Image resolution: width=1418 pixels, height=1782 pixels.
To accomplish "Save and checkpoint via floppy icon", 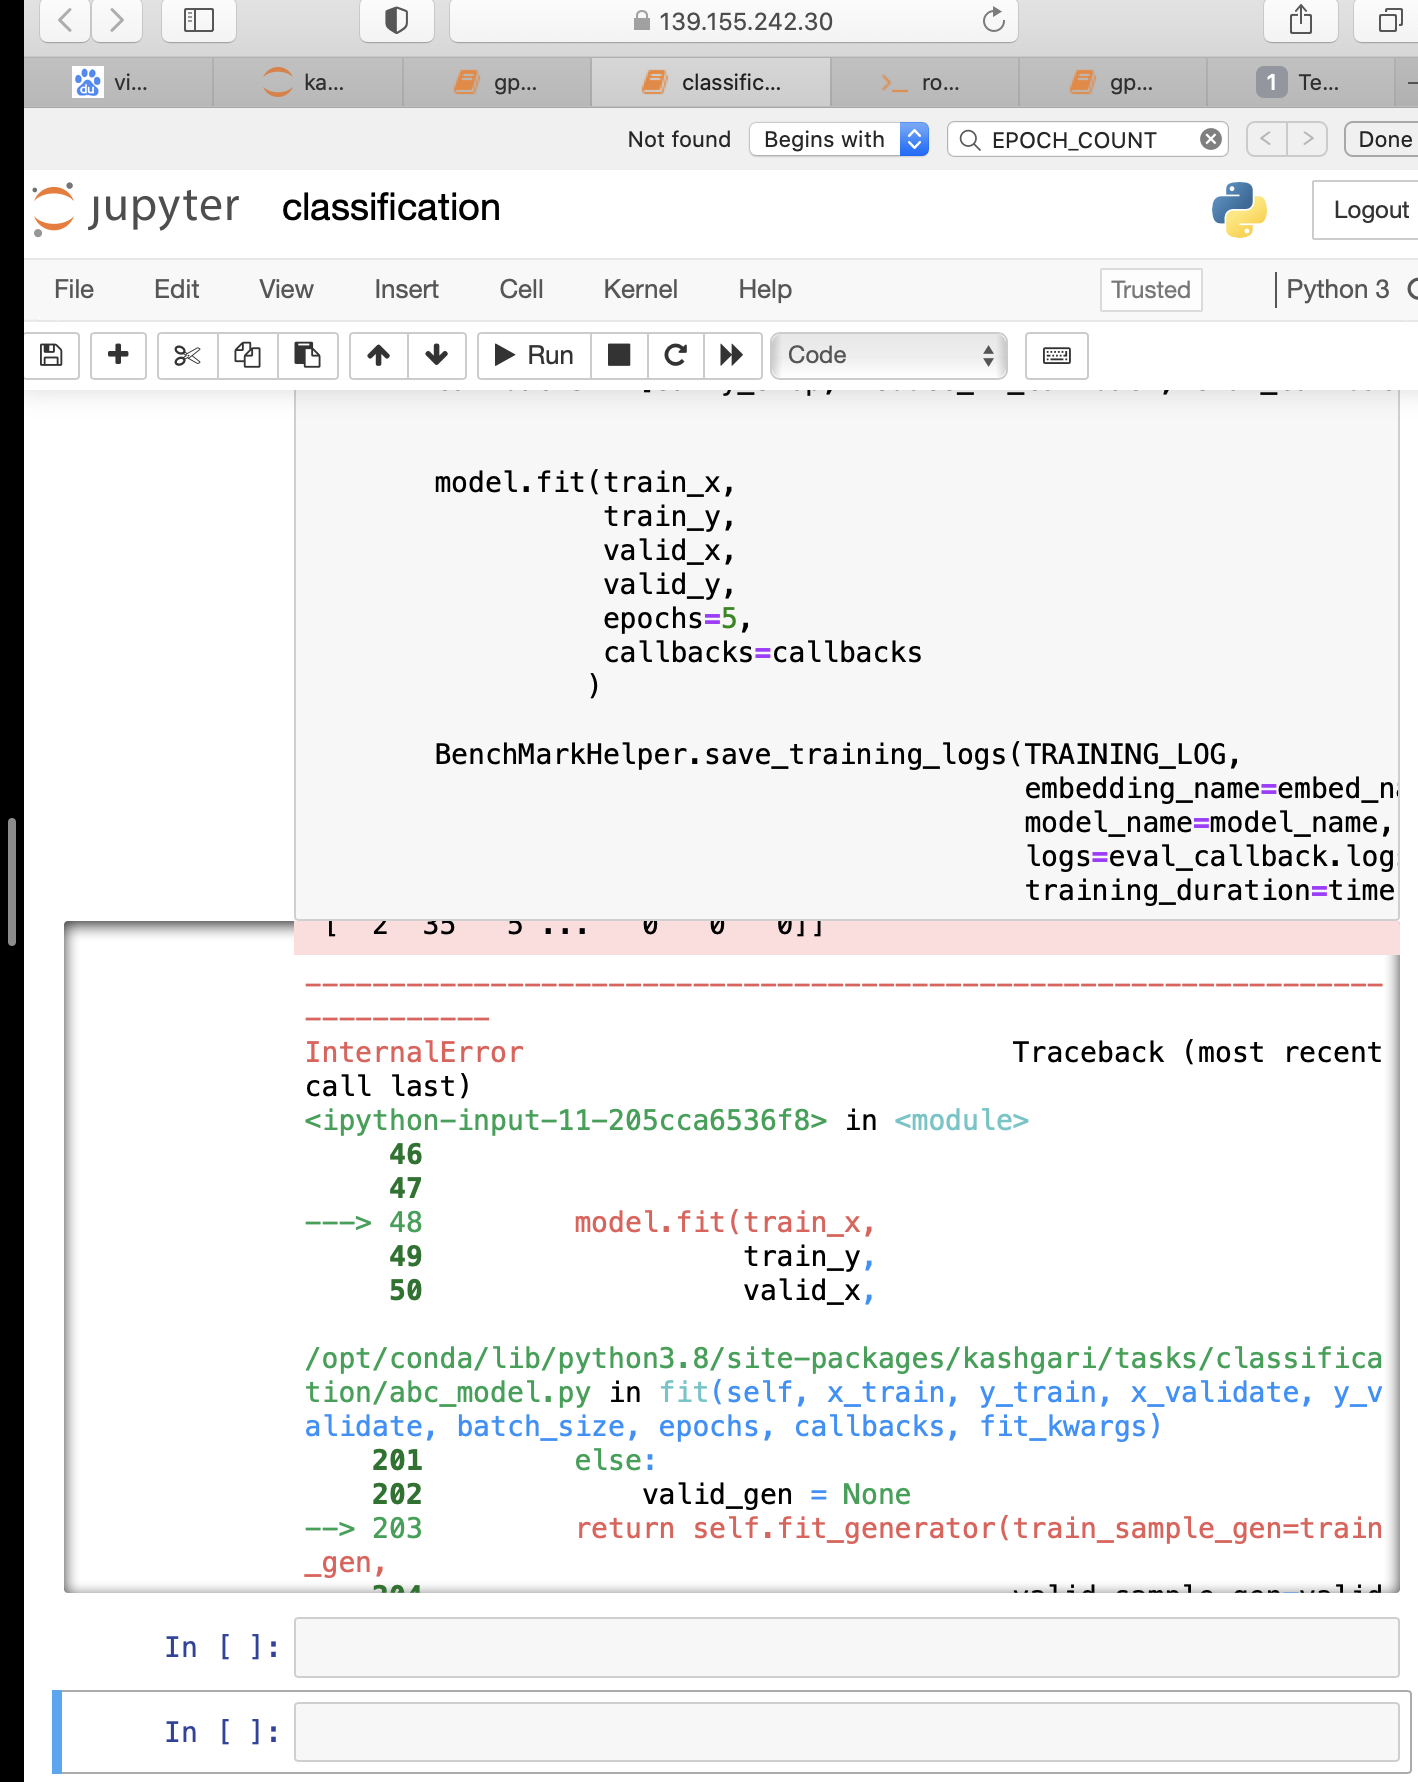I will pyautogui.click(x=51, y=355).
